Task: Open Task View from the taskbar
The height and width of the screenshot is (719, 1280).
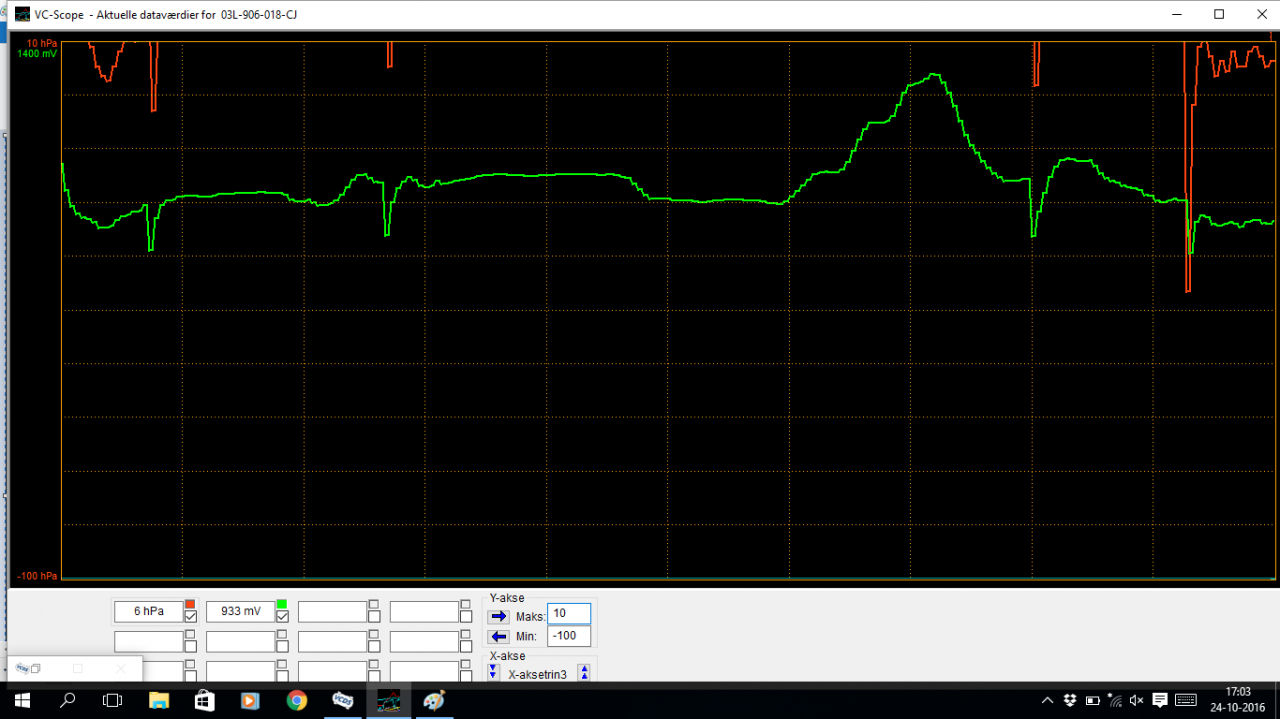Action: coord(112,700)
